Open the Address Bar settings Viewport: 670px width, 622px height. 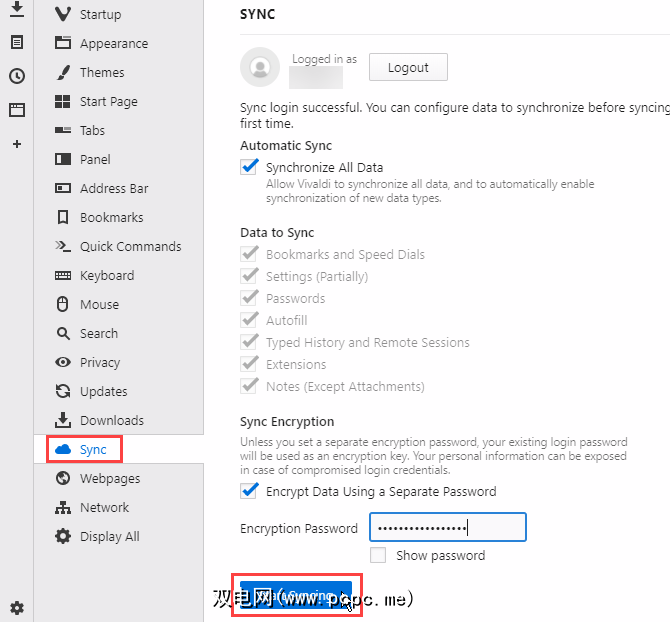point(114,189)
